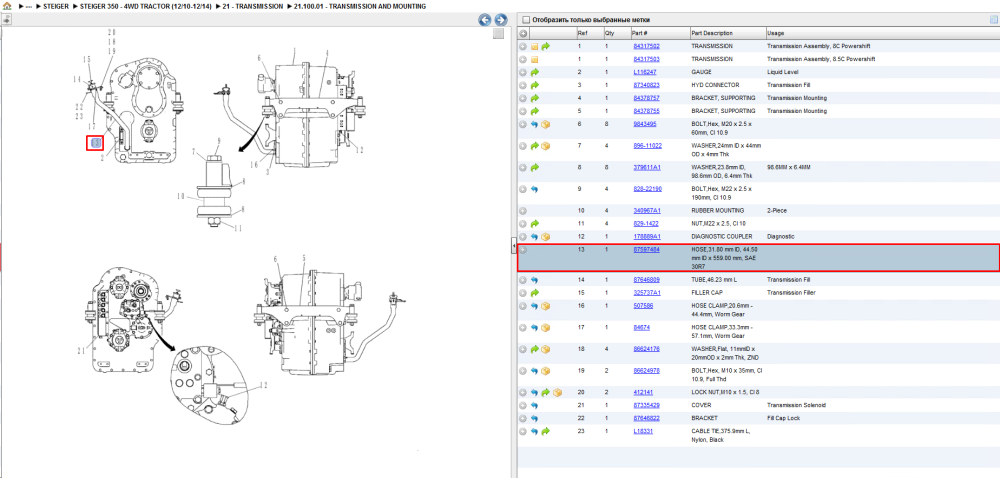The image size is (1000, 478).
Task: Open part number link L18331
Action: (642, 431)
